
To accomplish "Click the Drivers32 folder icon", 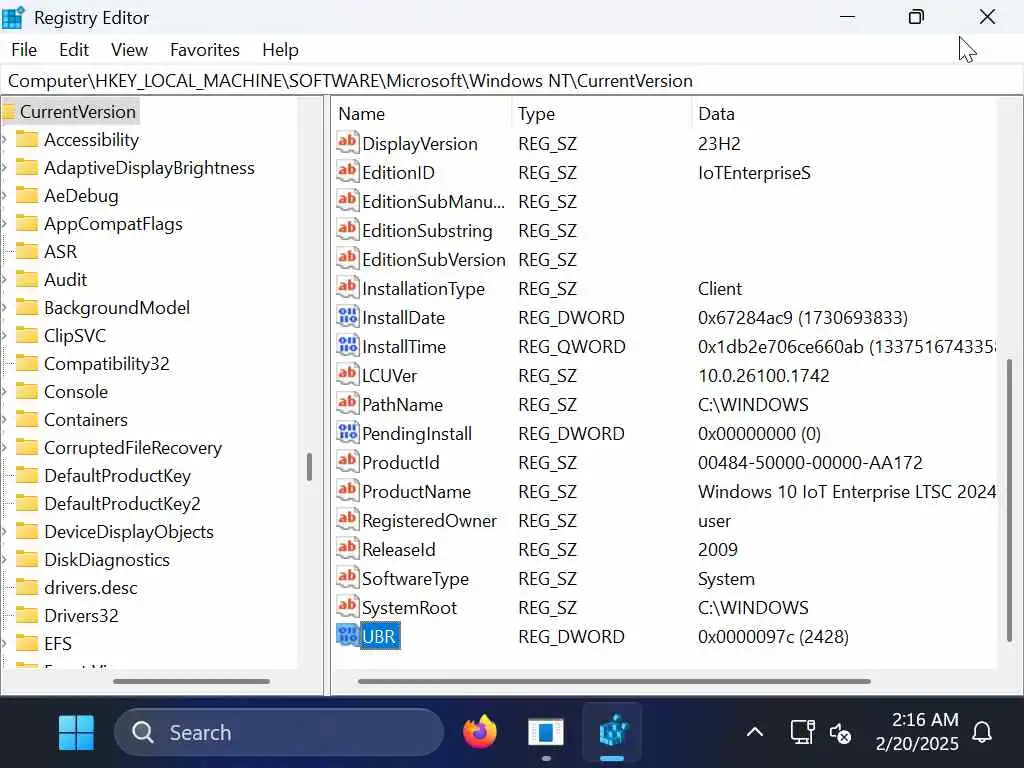I will click(27, 615).
